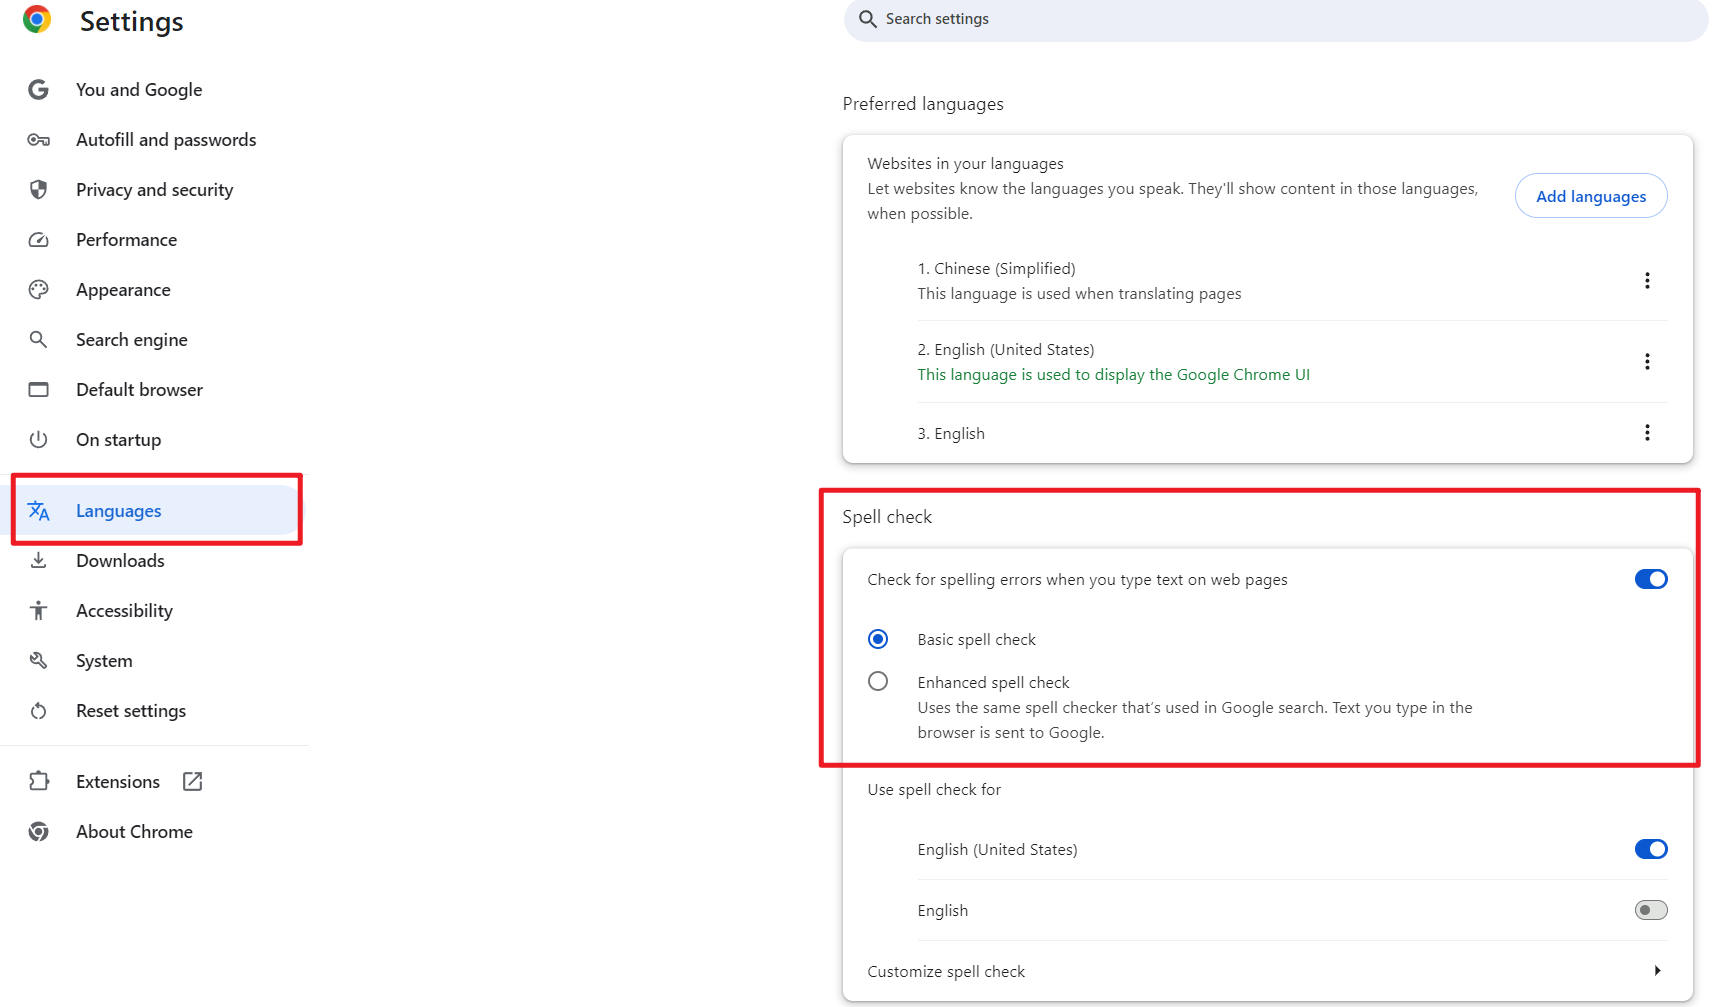
Task: Enable spell check for English
Action: click(1651, 910)
